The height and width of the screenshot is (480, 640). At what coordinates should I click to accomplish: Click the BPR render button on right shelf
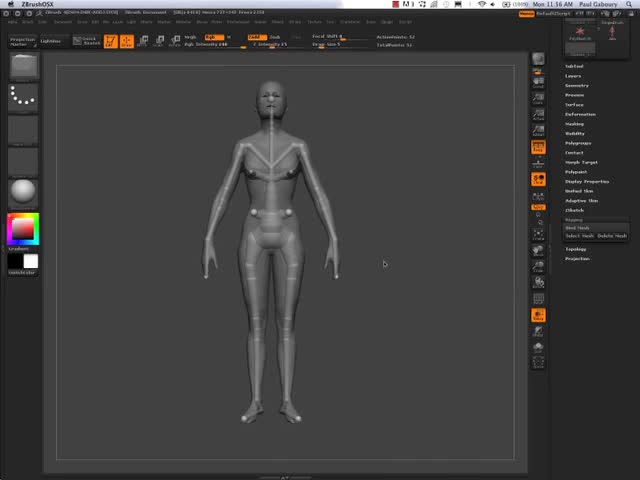point(538,60)
